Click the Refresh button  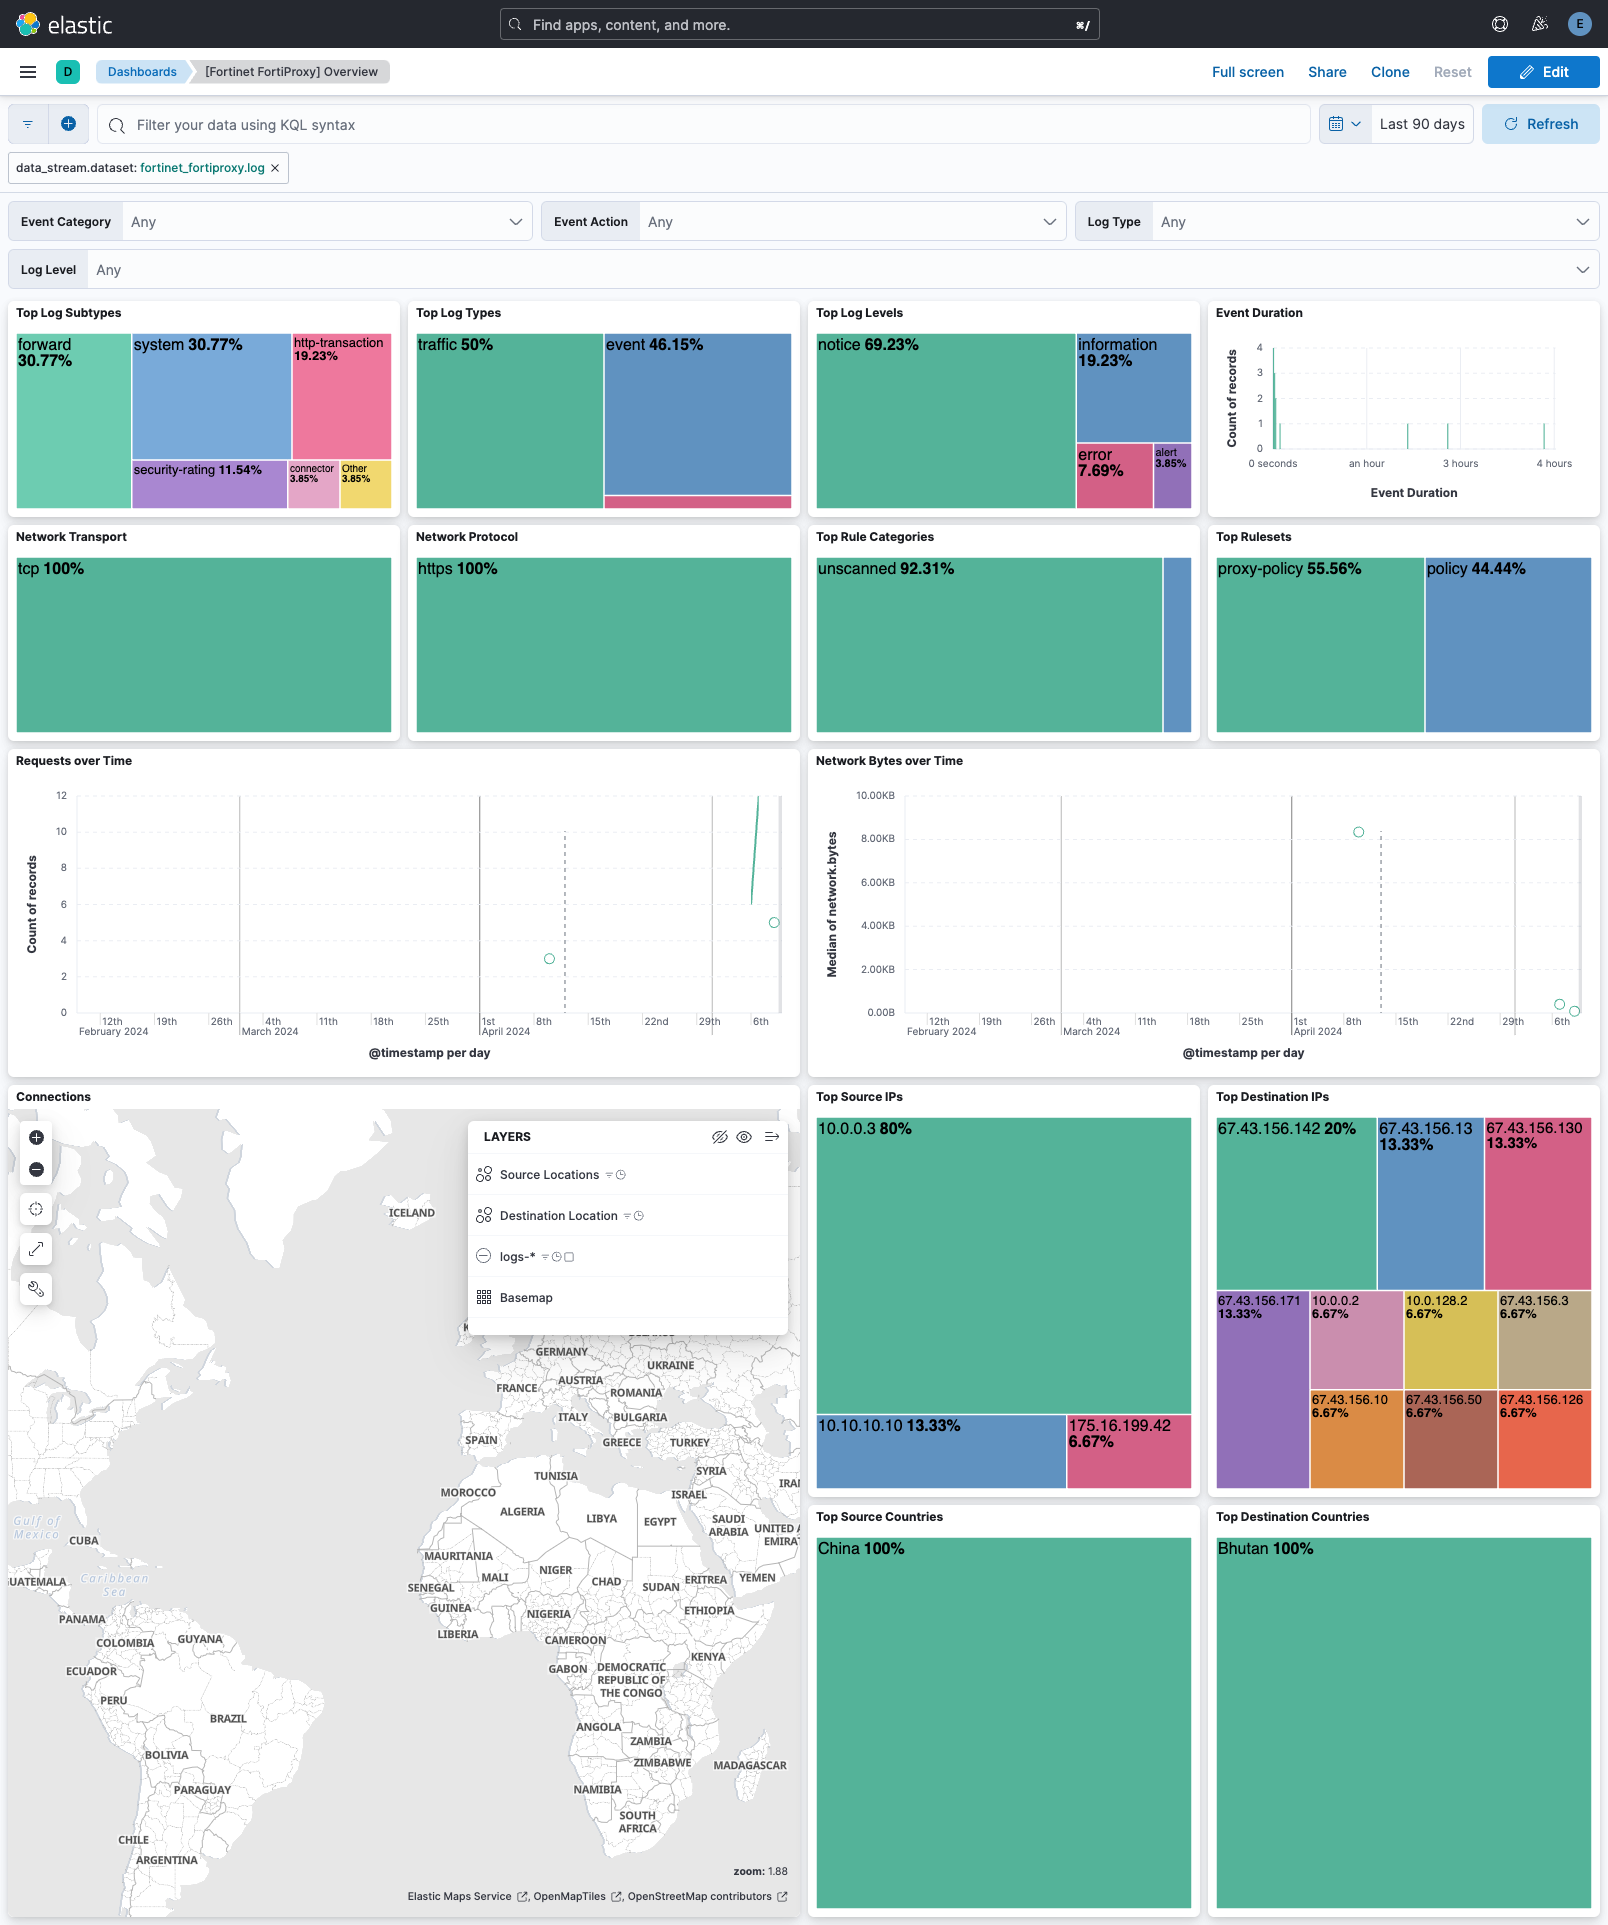[x=1540, y=124]
